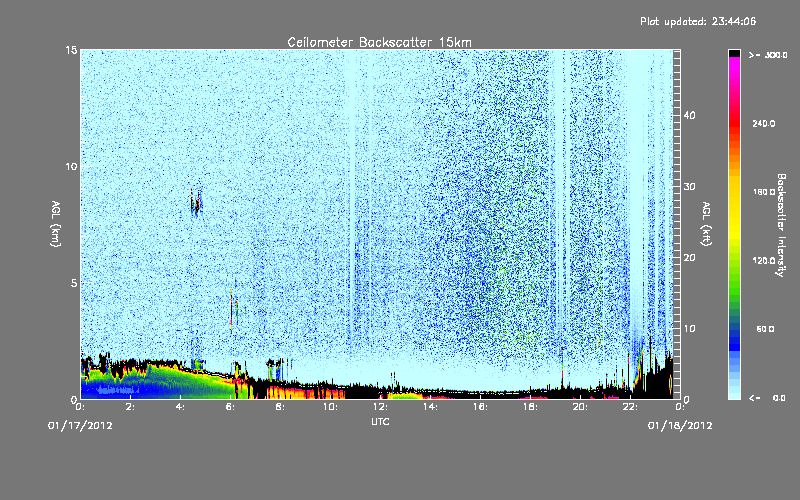The height and width of the screenshot is (500, 800).
Task: Click the 2: hour tick label on the time axis
Action: 130,407
